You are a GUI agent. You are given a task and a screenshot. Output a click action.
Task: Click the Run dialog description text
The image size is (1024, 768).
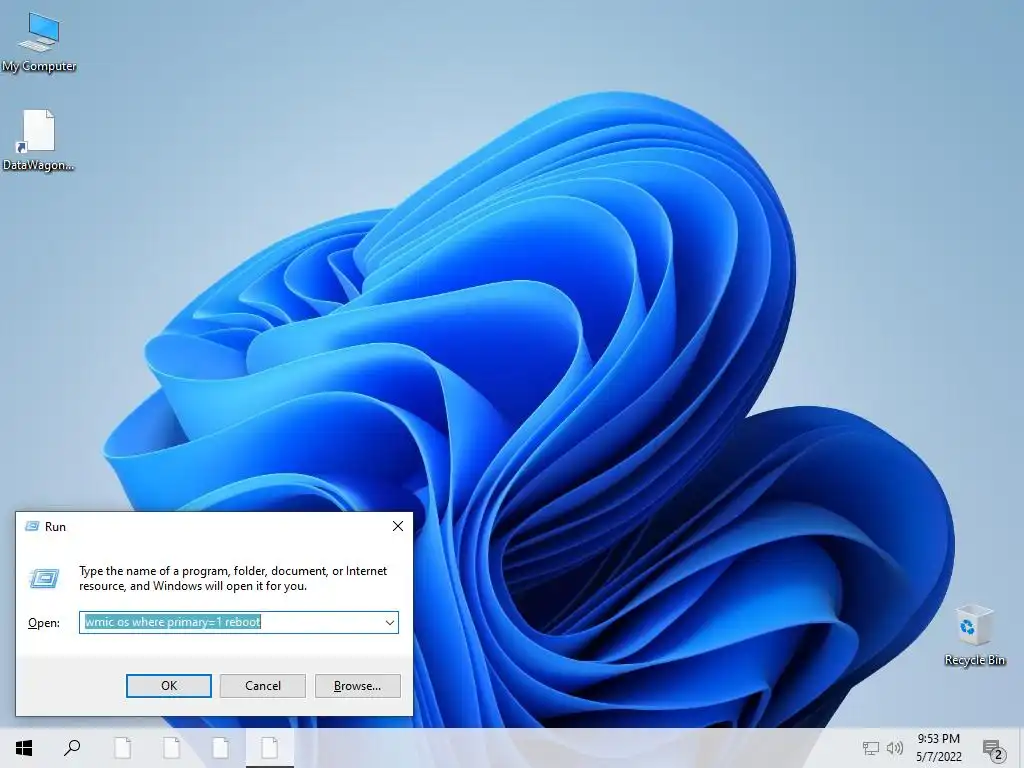tap(233, 579)
